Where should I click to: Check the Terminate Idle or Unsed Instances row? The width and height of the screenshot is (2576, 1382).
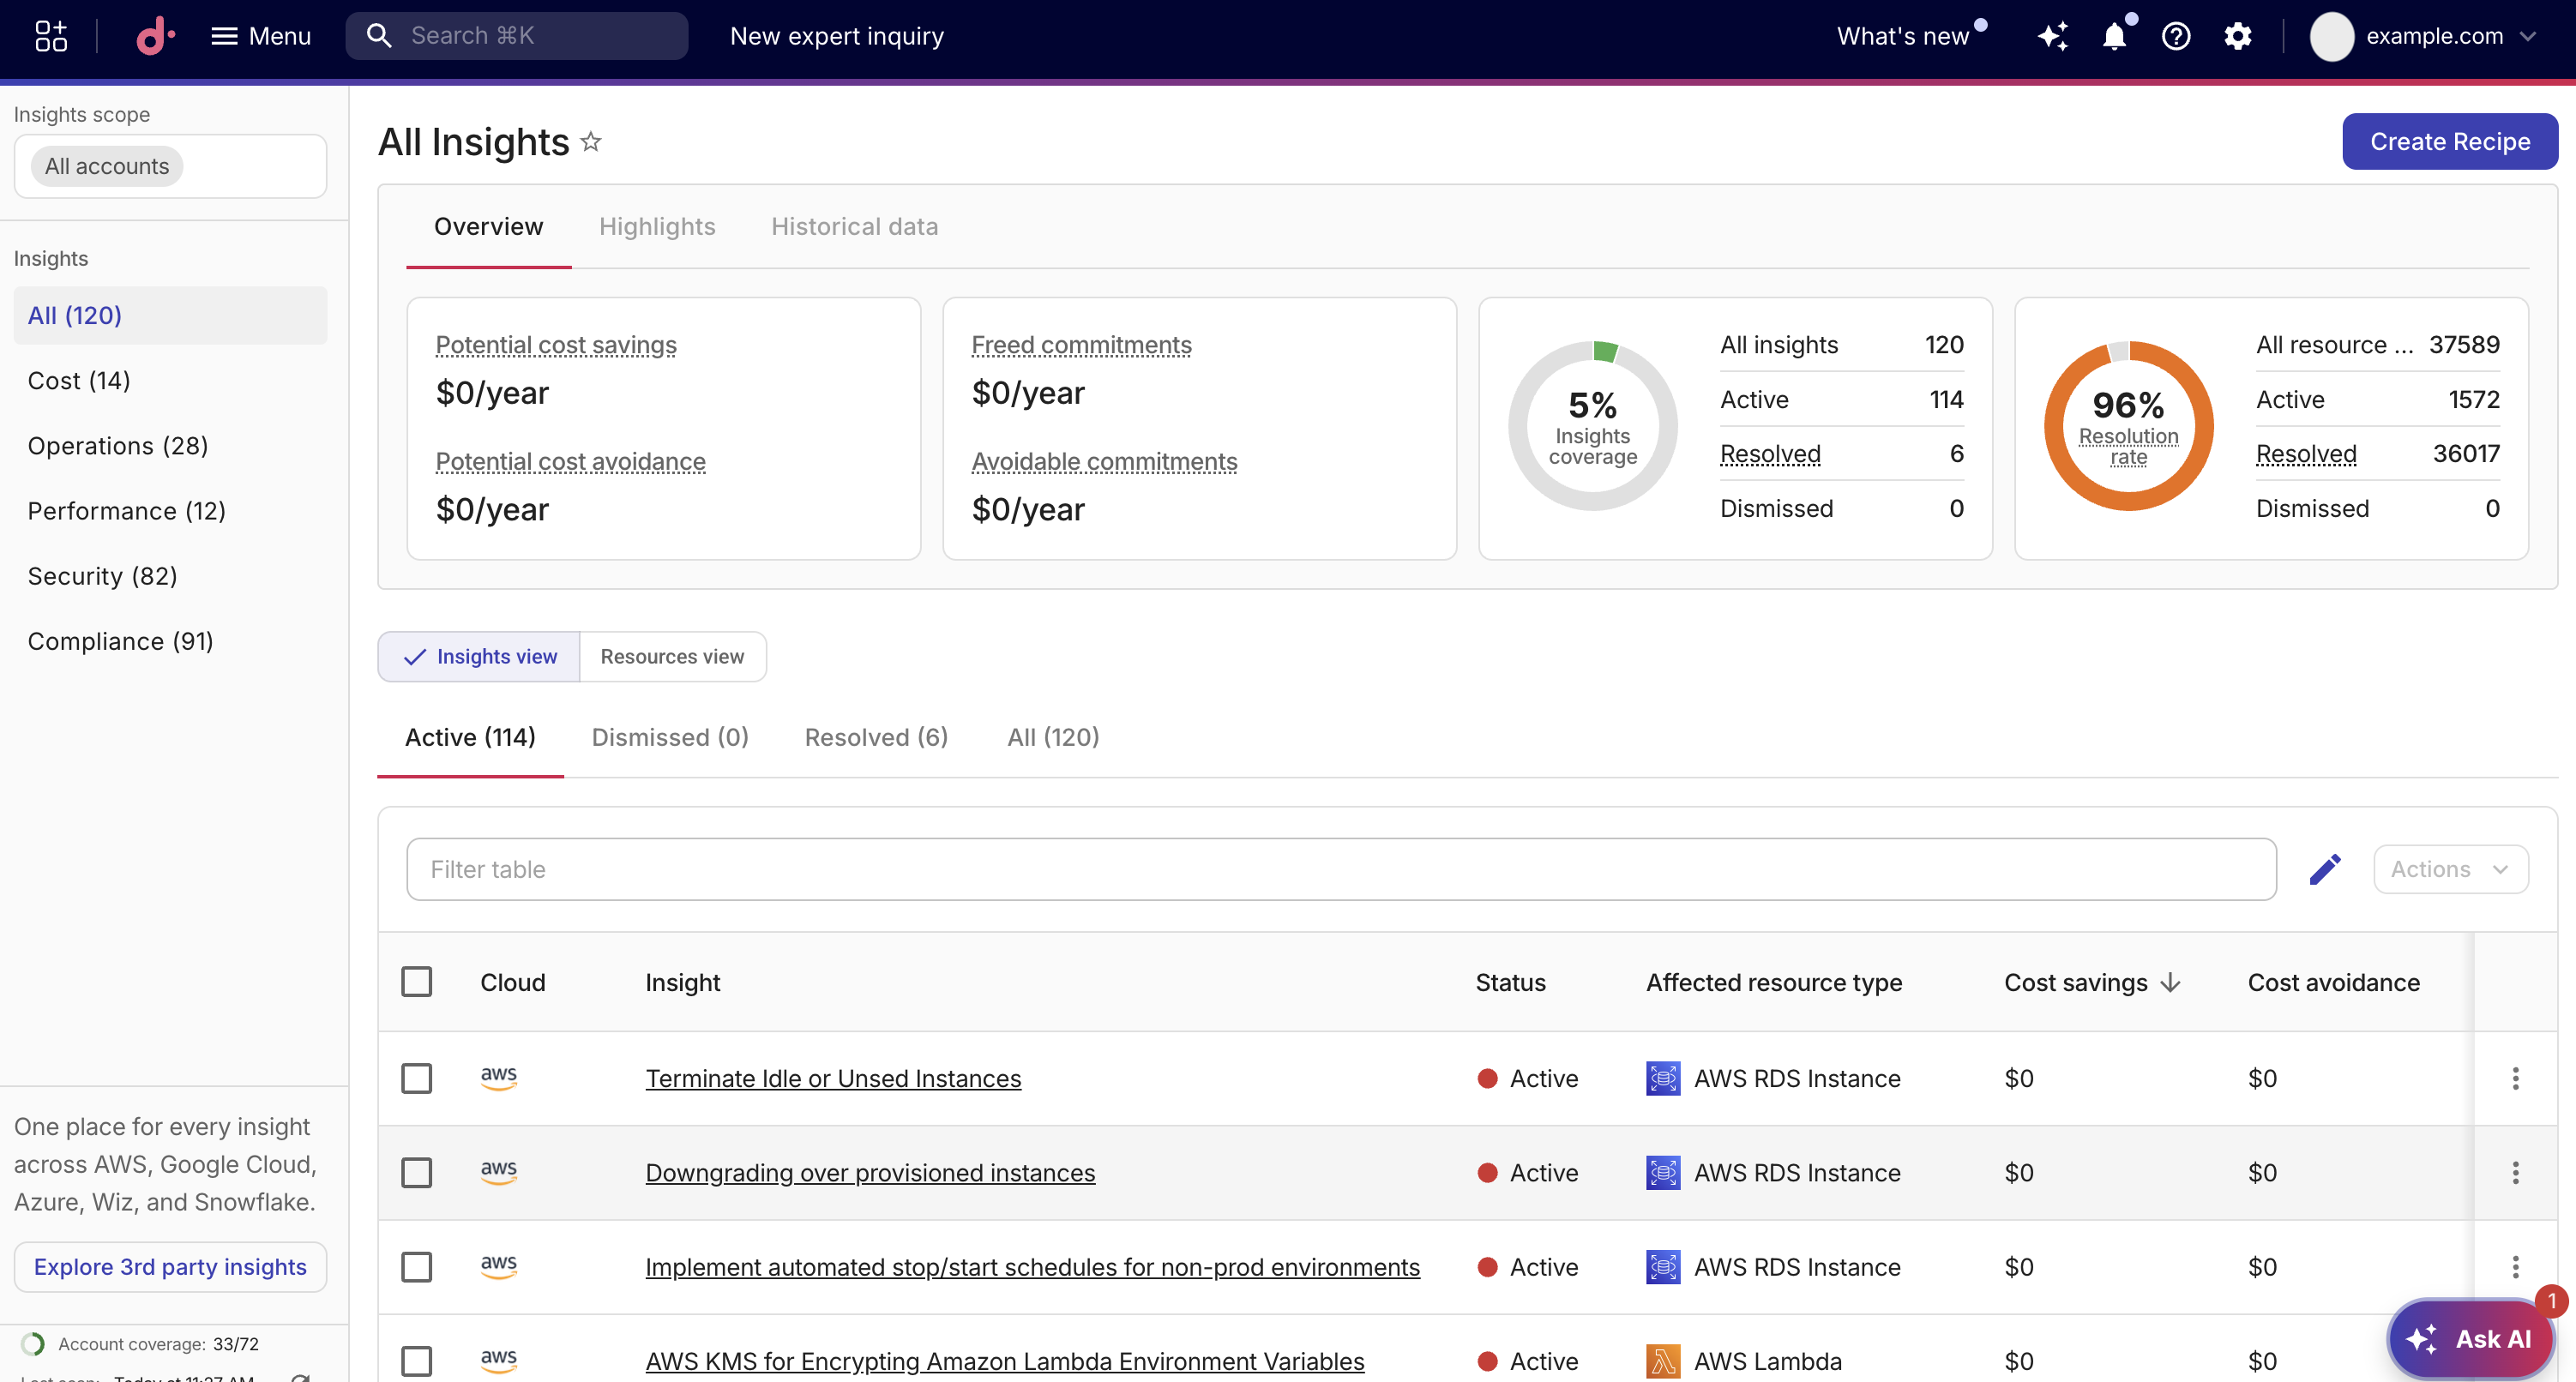pyautogui.click(x=417, y=1079)
